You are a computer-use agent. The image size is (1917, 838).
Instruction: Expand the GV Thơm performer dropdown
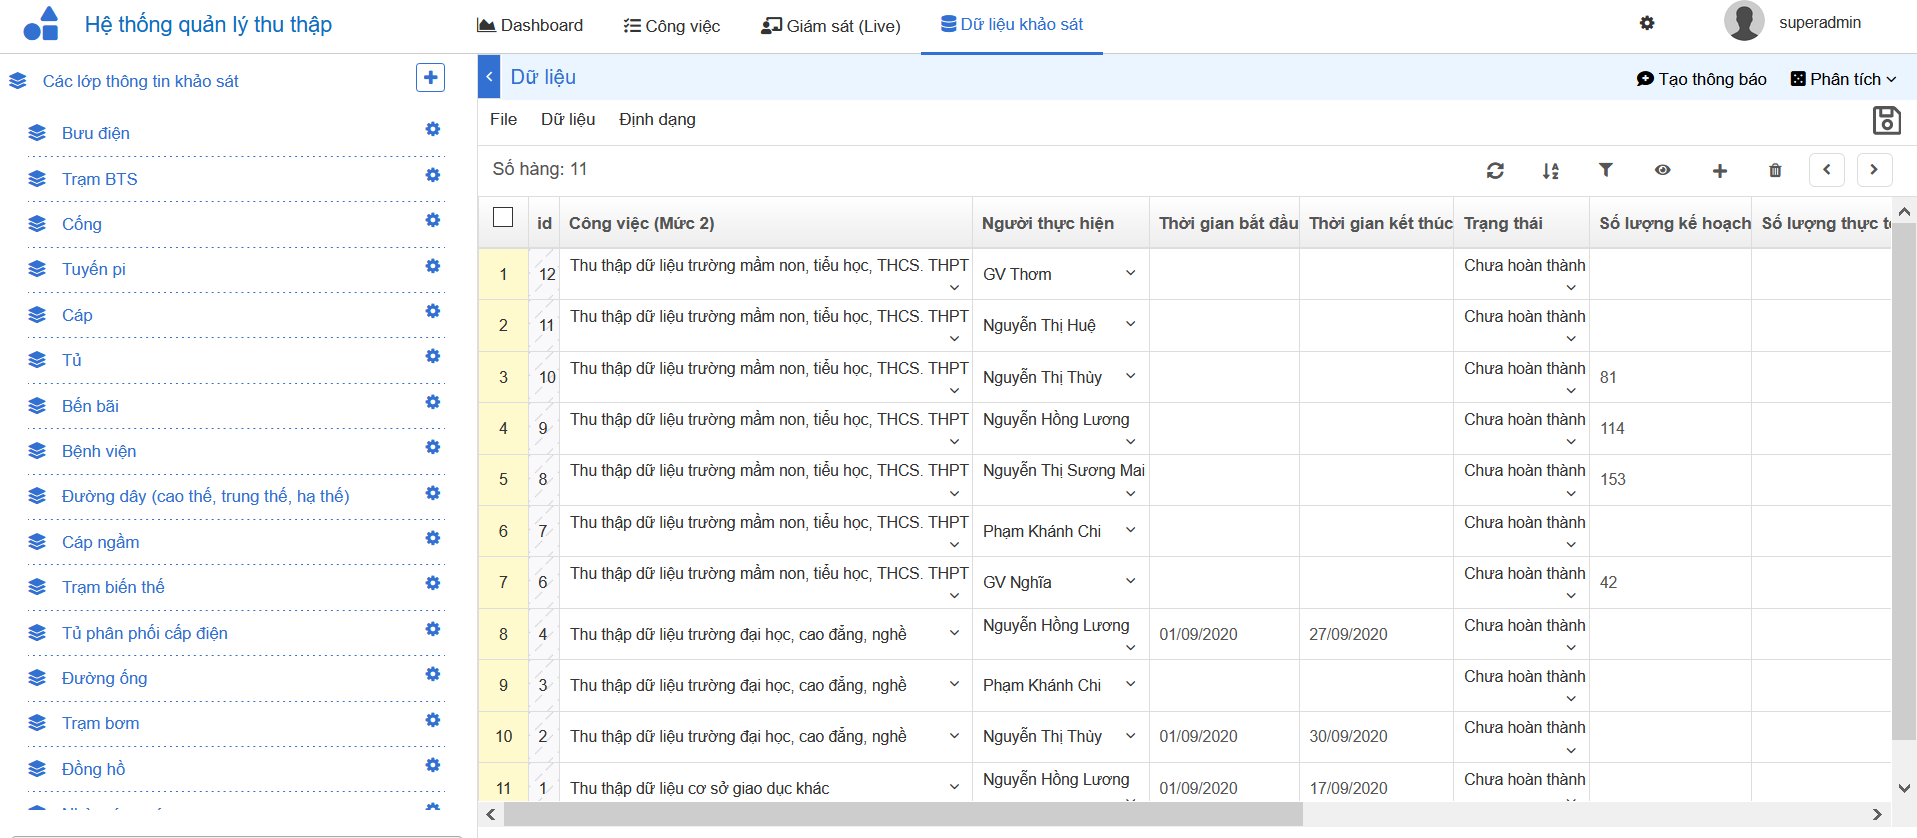point(1130,273)
